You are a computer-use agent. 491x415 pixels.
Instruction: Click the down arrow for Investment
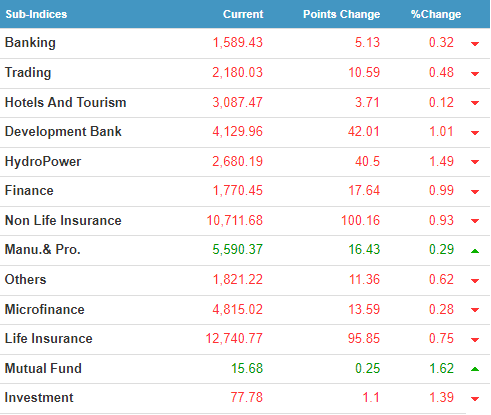click(475, 398)
